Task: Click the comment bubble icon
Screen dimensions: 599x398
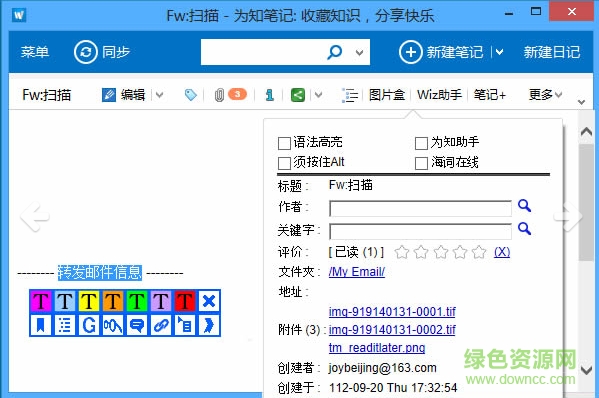Action: pyautogui.click(x=137, y=325)
